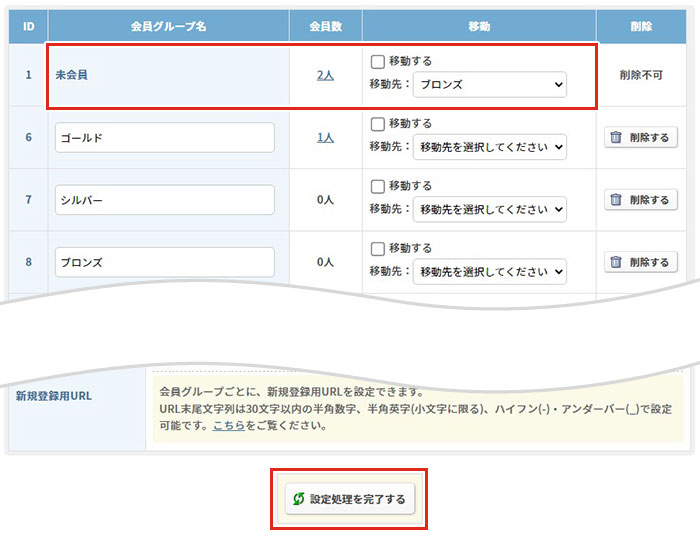Open 移動先 dropdown showing ブロンズ in 未会員 row
This screenshot has width=700, height=541.
490,84
